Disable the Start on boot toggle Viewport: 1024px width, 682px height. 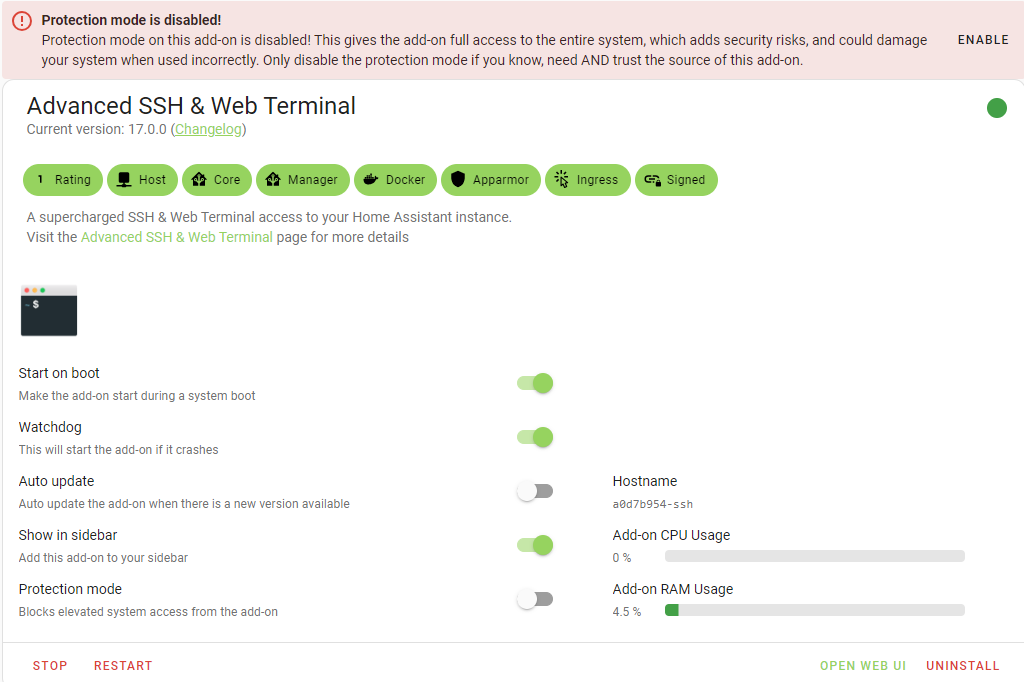tap(535, 383)
